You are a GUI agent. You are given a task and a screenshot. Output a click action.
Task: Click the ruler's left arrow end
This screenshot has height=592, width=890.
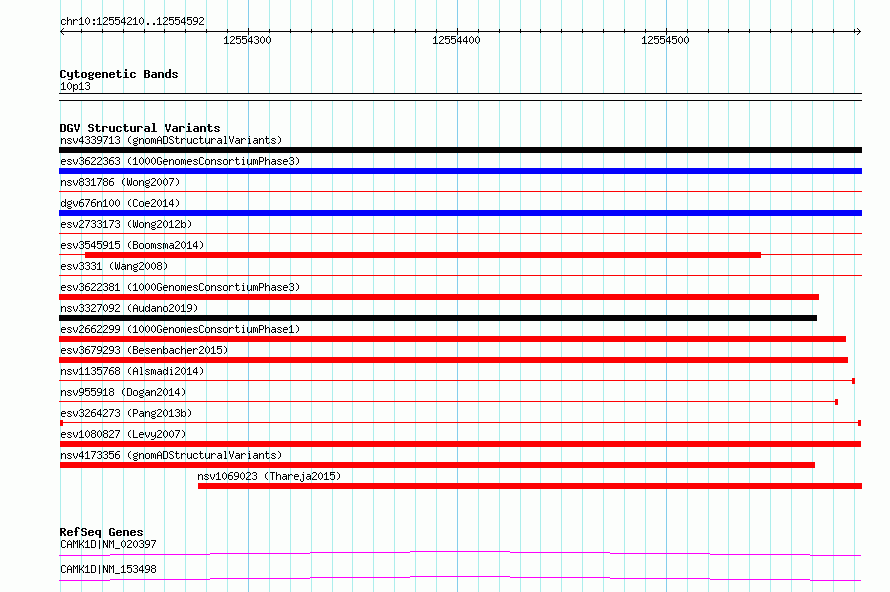[x=62, y=32]
